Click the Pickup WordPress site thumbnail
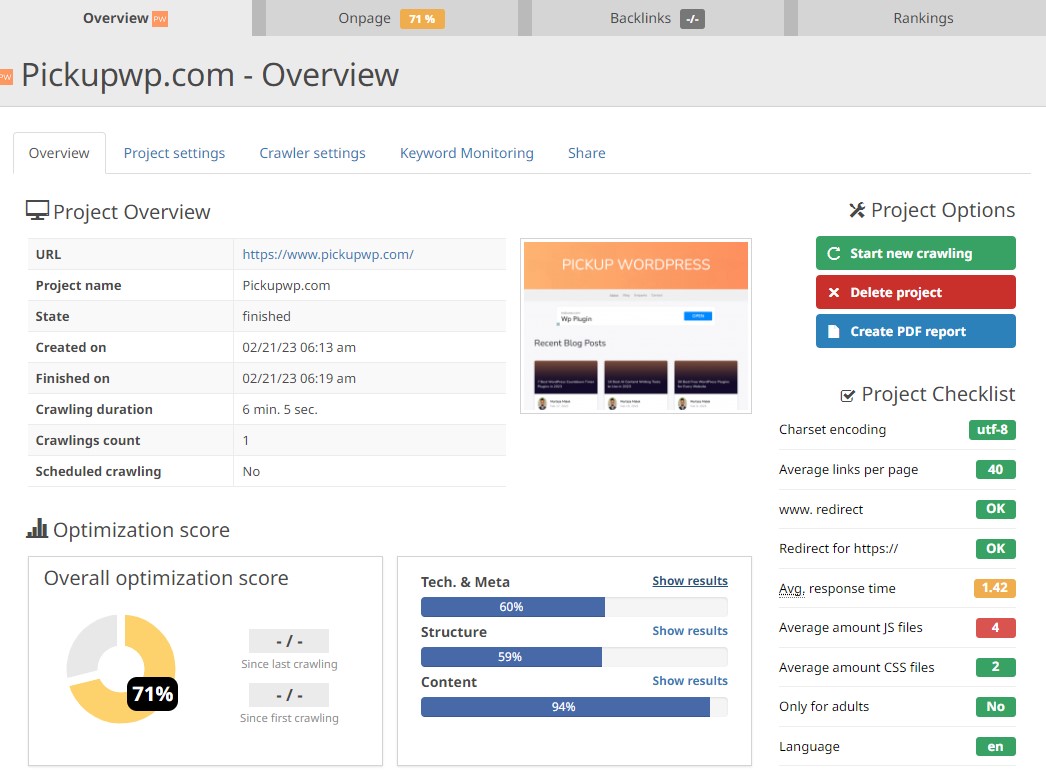Viewport: 1046px width, 770px height. coord(636,326)
